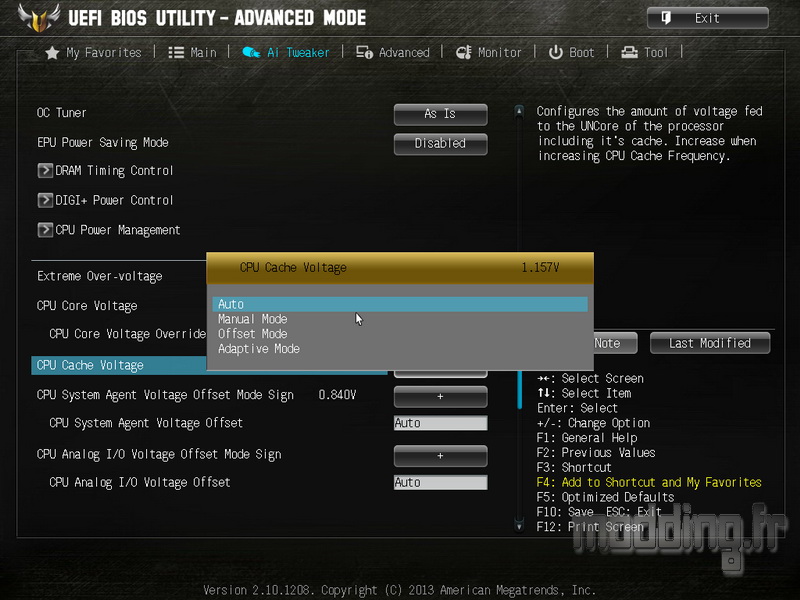Click the Tool tab printer icon

click(630, 52)
